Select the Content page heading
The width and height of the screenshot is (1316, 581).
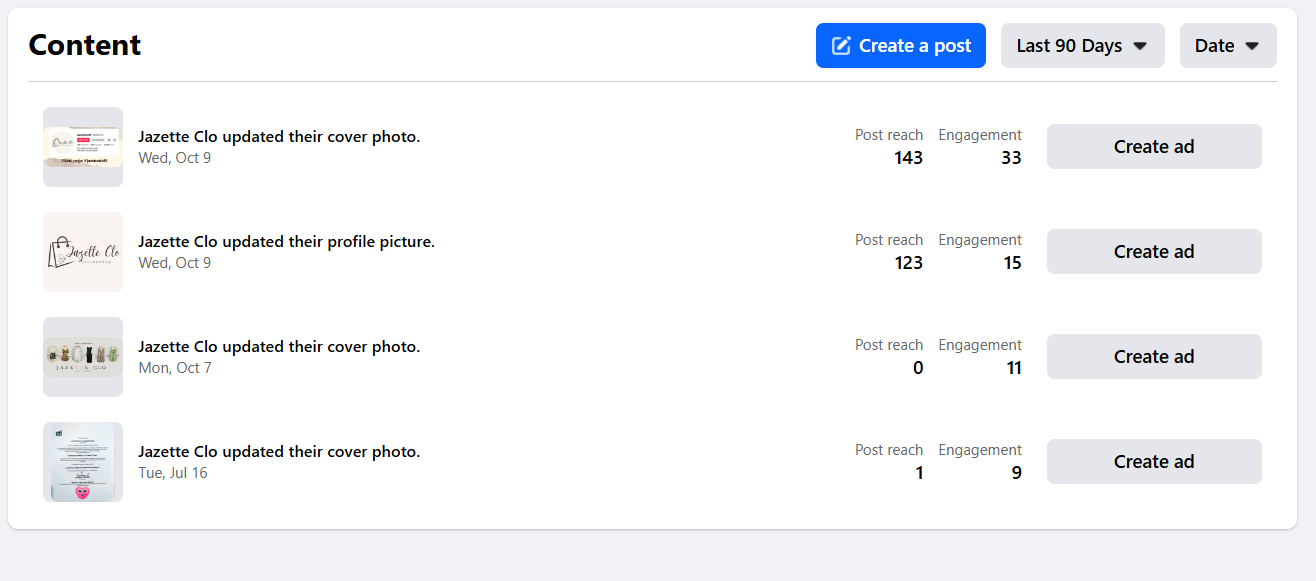pos(84,45)
